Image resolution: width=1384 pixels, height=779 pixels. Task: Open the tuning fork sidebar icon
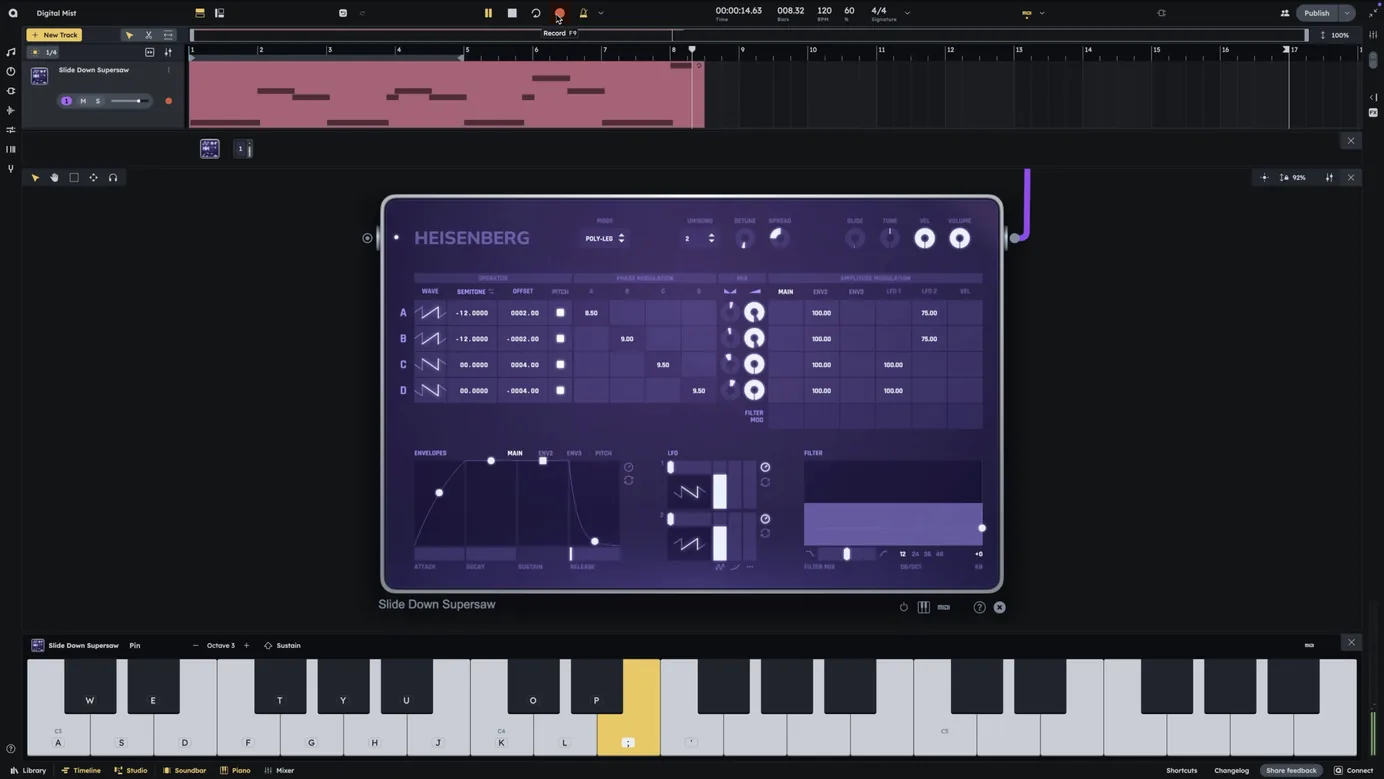pos(11,169)
